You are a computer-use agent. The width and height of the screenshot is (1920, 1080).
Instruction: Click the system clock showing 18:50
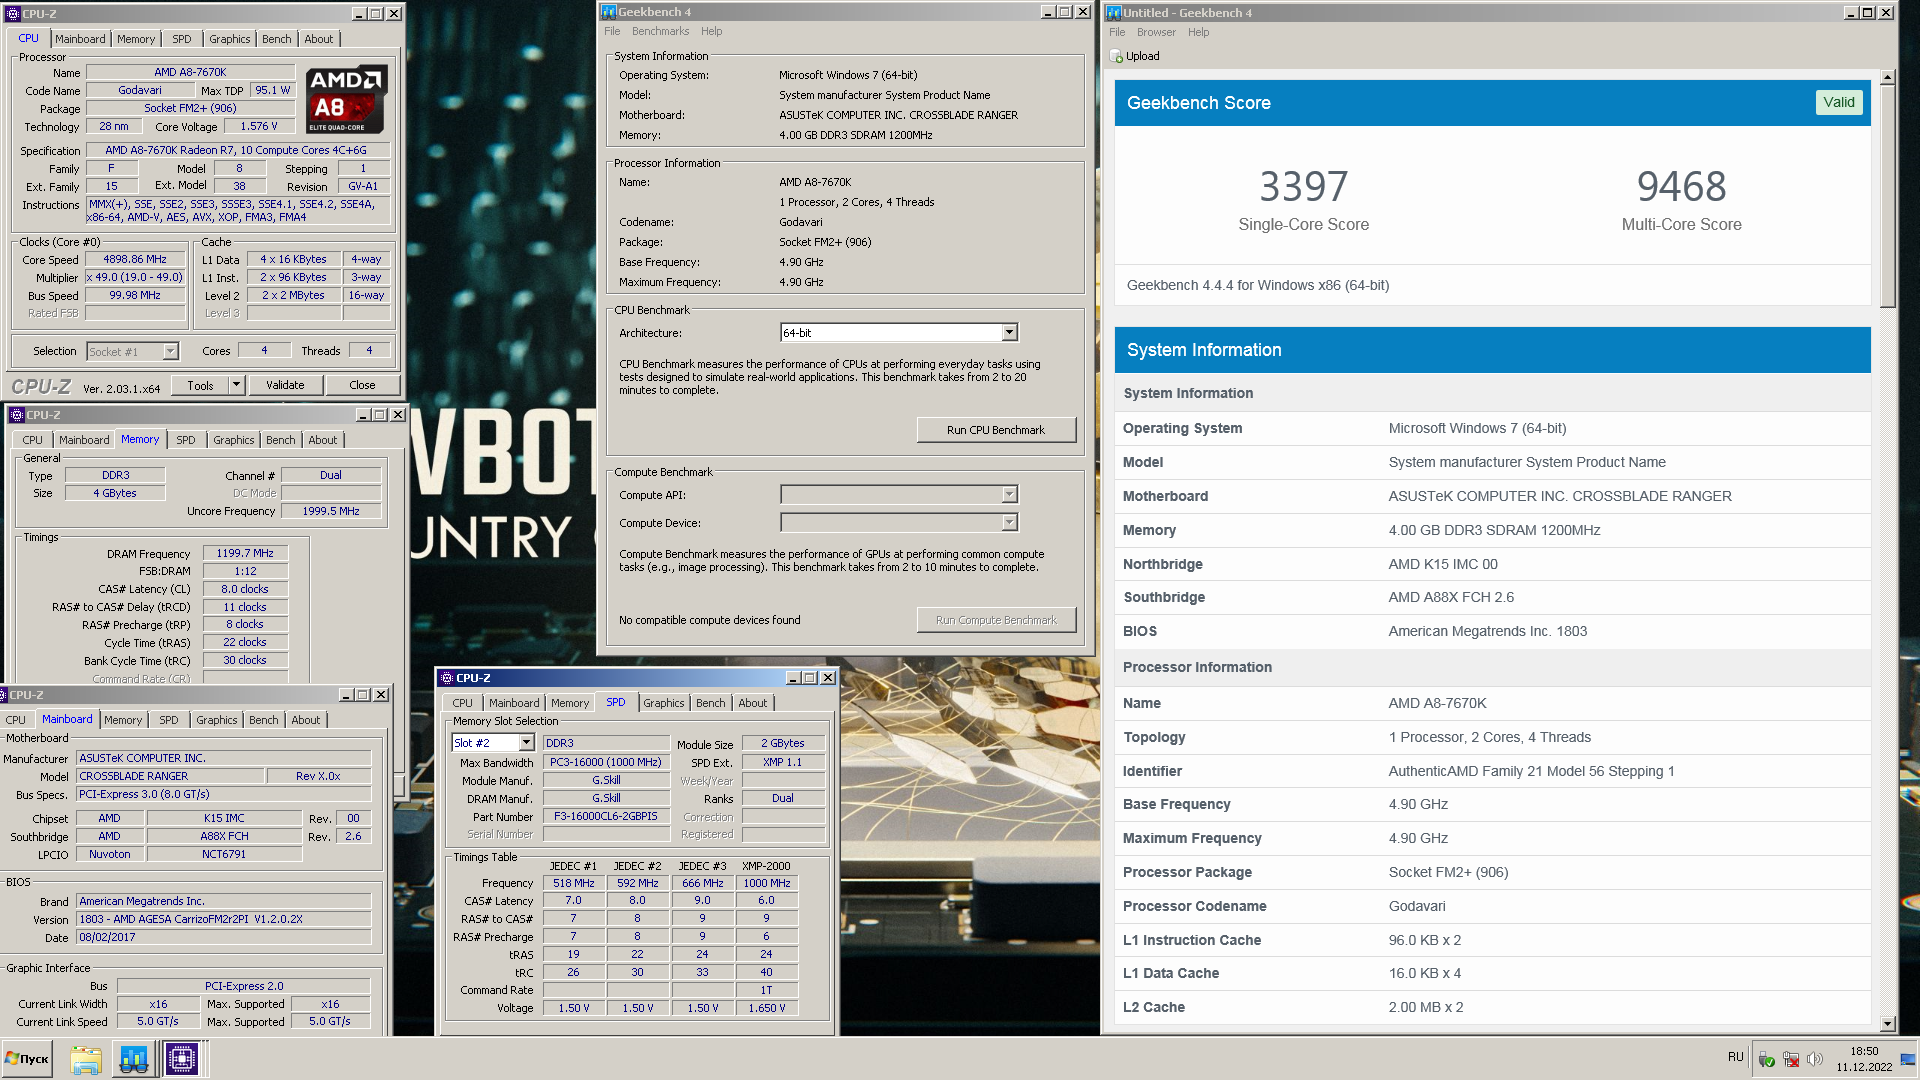[x=1864, y=1052]
